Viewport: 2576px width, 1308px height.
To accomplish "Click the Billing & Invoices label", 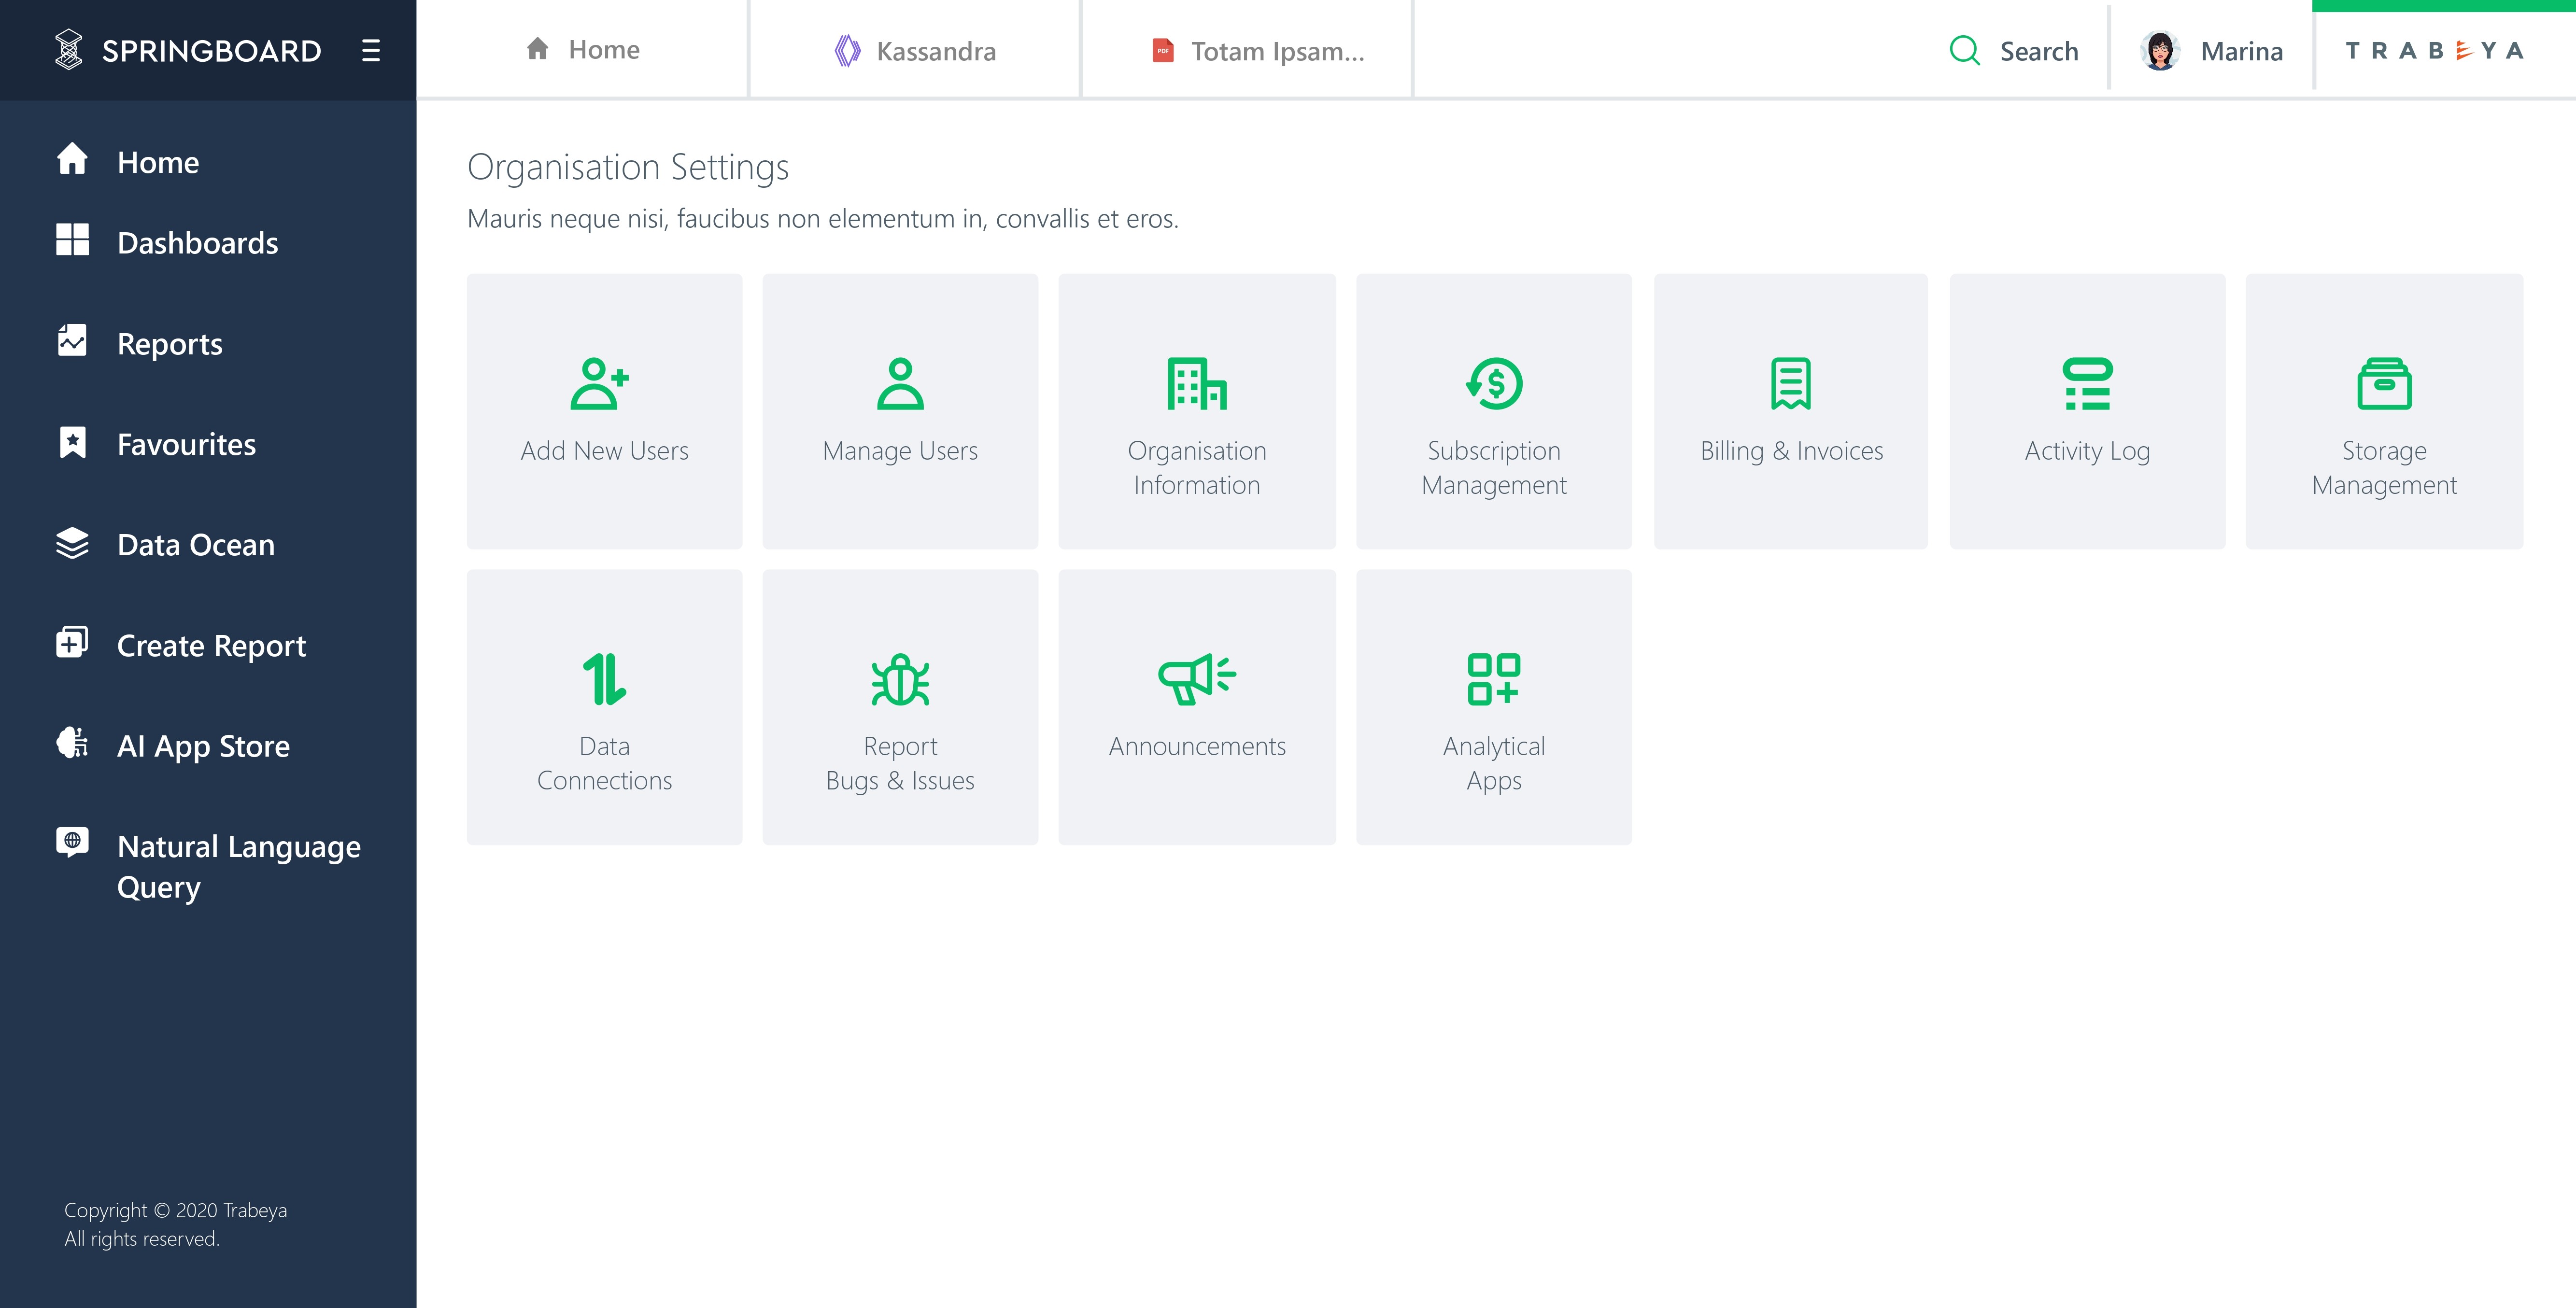I will [x=1791, y=451].
